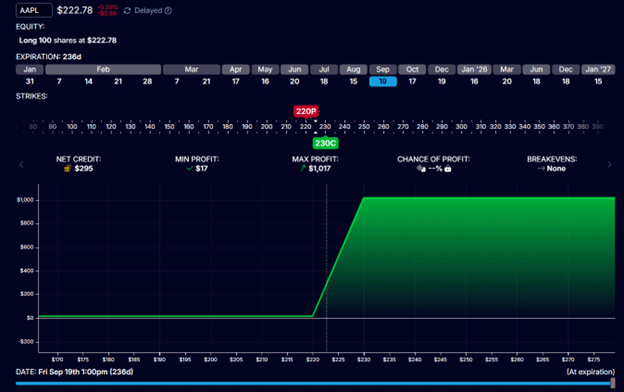Image resolution: width=624 pixels, height=392 pixels.
Task: Choose the Feb 14 expiration date
Action: click(88, 82)
